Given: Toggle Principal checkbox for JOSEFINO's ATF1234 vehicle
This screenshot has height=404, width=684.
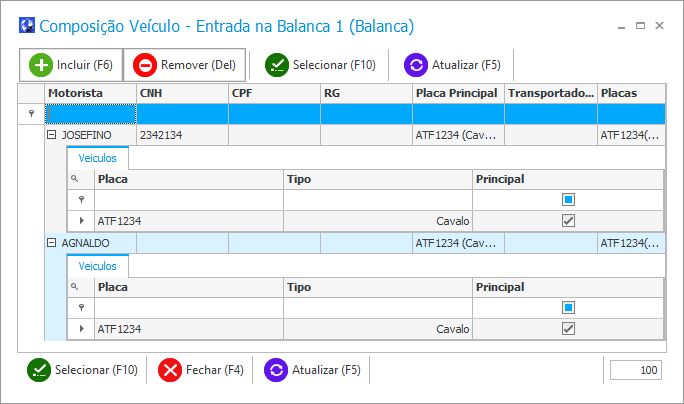Looking at the screenshot, I should 568,221.
